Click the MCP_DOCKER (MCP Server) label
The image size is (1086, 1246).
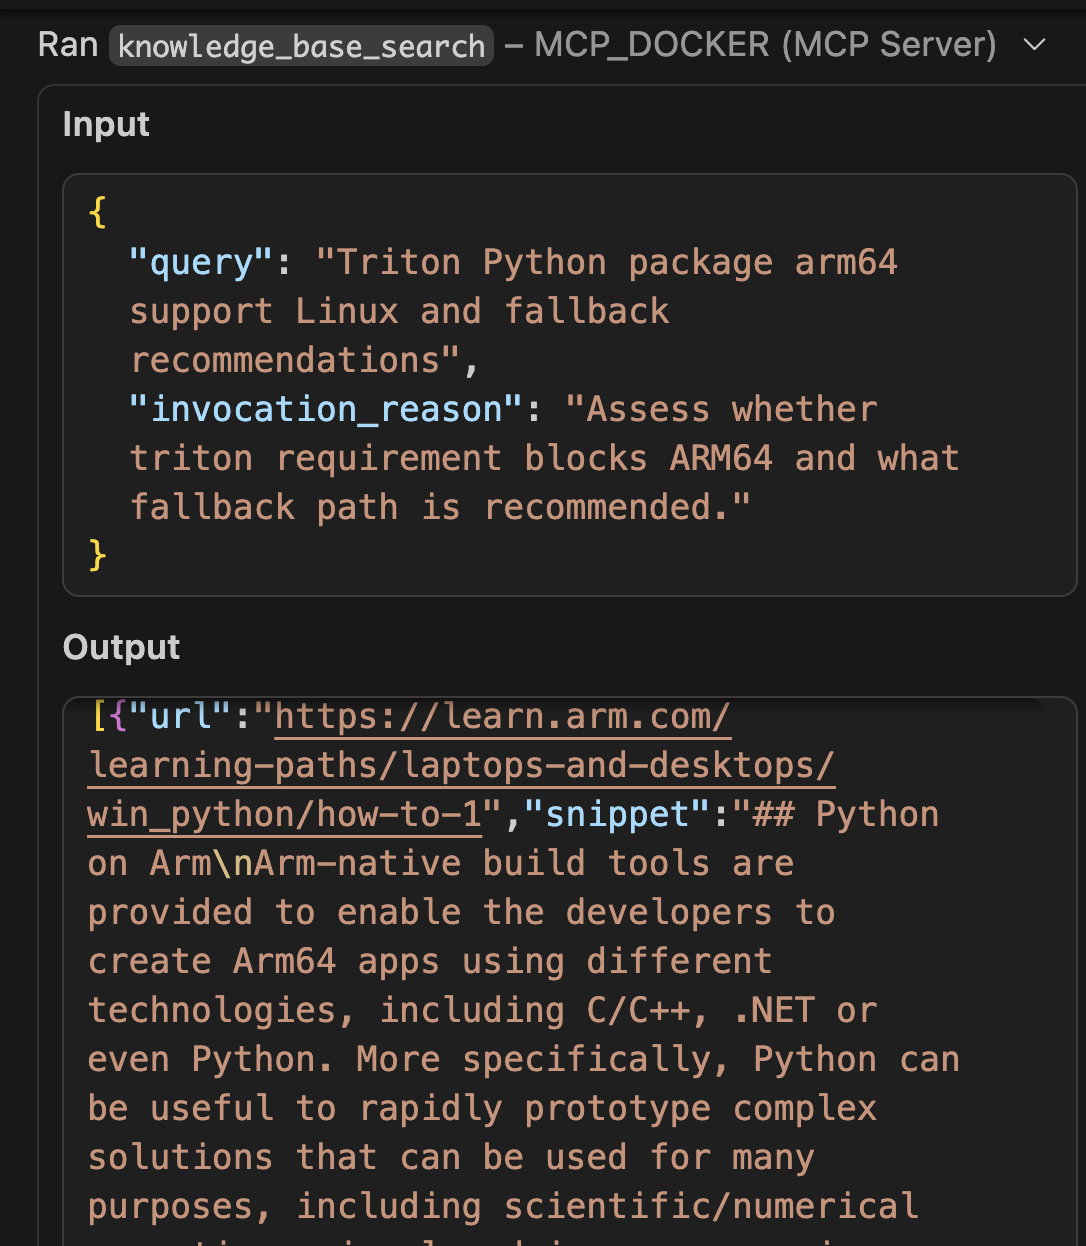763,44
